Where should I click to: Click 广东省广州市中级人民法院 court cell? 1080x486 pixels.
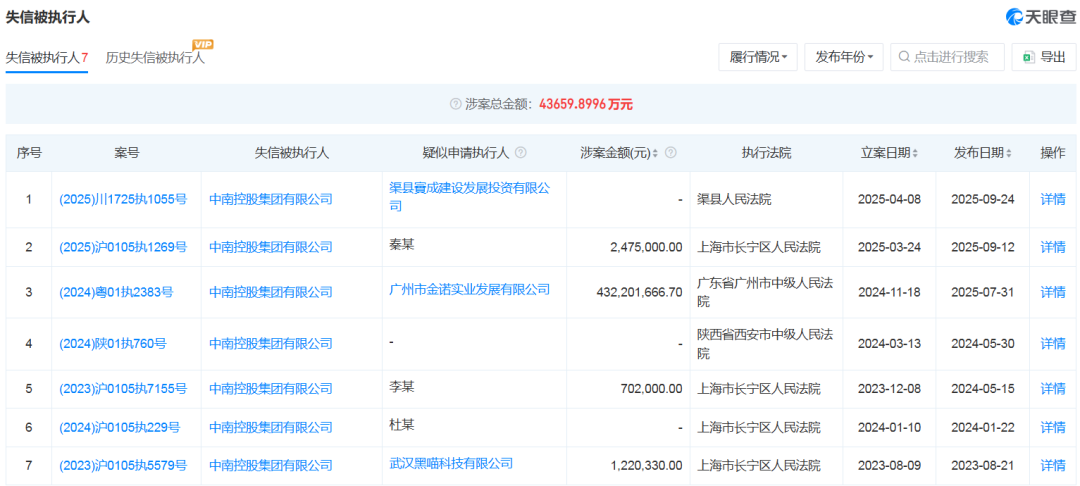(x=765, y=293)
